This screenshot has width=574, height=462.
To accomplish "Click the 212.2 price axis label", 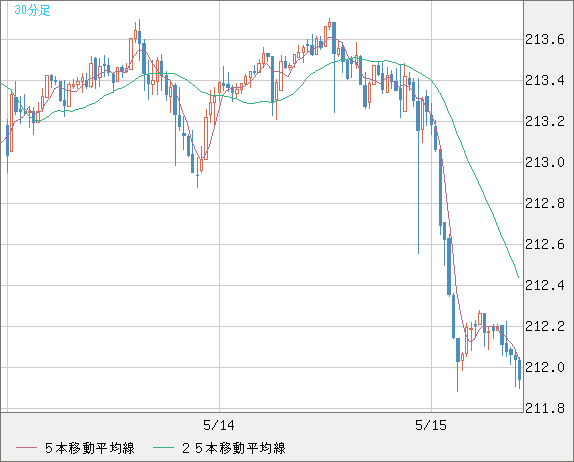I will [x=545, y=326].
